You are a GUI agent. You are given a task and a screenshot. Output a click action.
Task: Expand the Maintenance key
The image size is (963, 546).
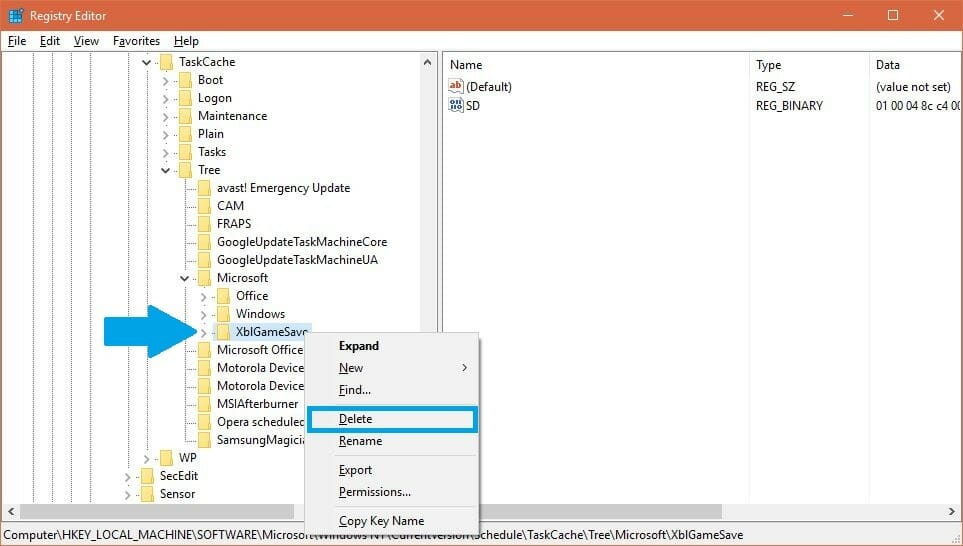165,116
